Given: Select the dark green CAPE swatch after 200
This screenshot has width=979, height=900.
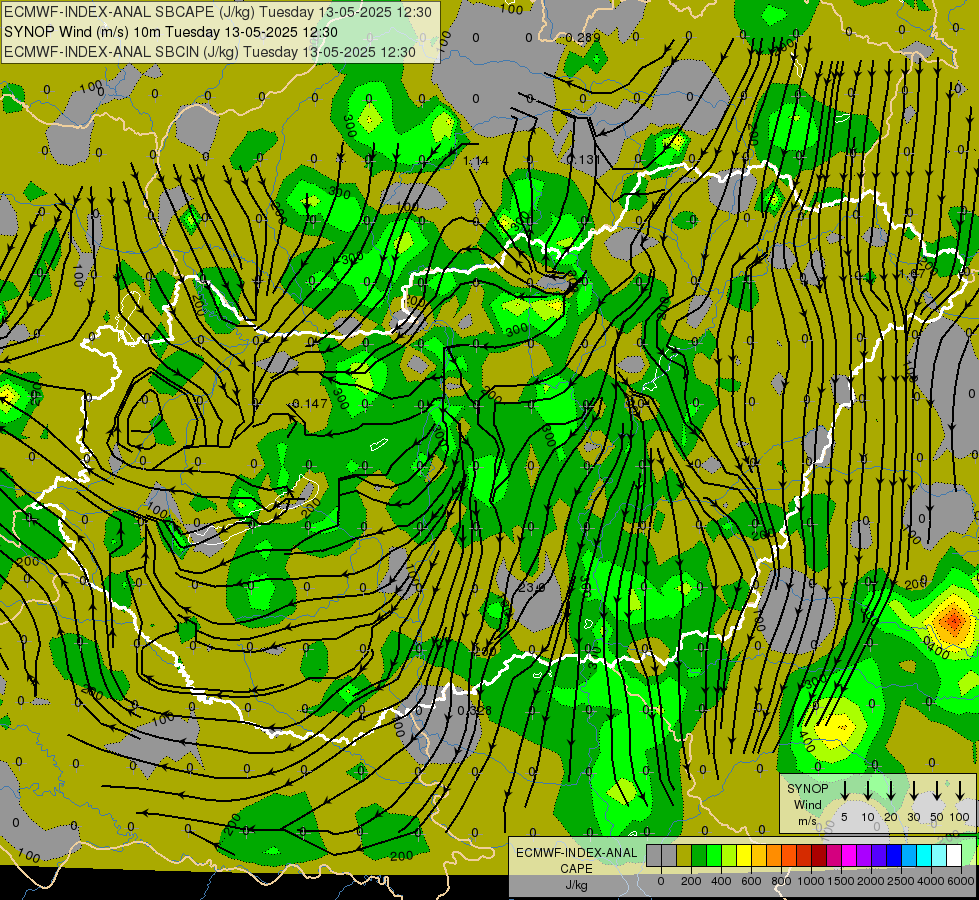Looking at the screenshot, I should (x=699, y=856).
